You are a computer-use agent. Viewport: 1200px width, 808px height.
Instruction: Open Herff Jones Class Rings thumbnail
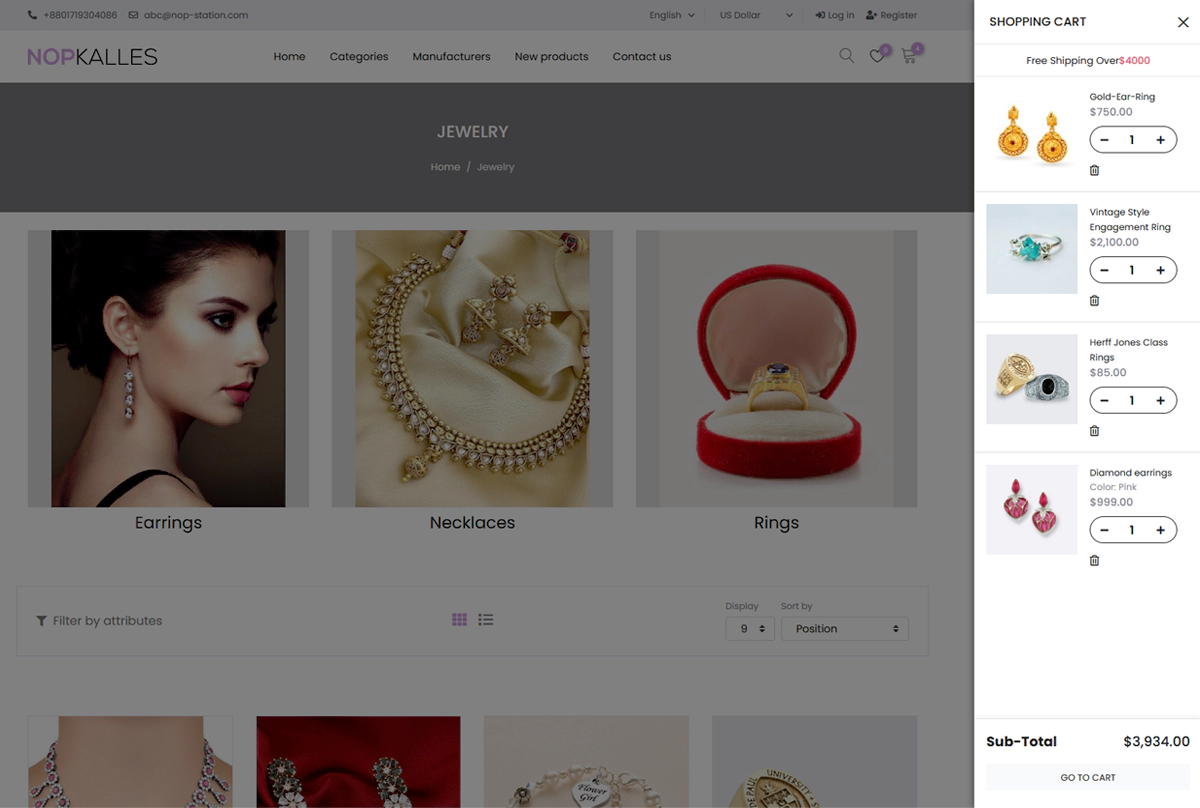pyautogui.click(x=1032, y=379)
